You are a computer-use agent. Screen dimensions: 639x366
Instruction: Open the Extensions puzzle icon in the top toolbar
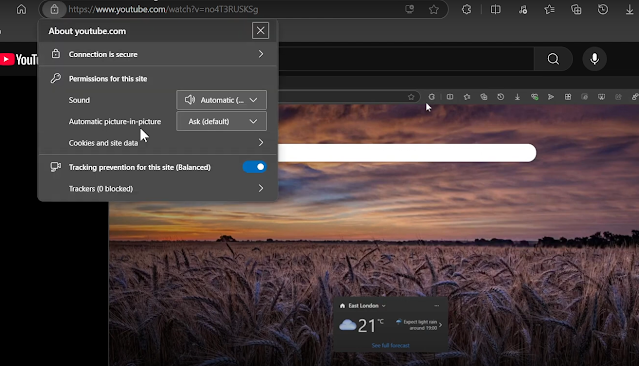(467, 9)
